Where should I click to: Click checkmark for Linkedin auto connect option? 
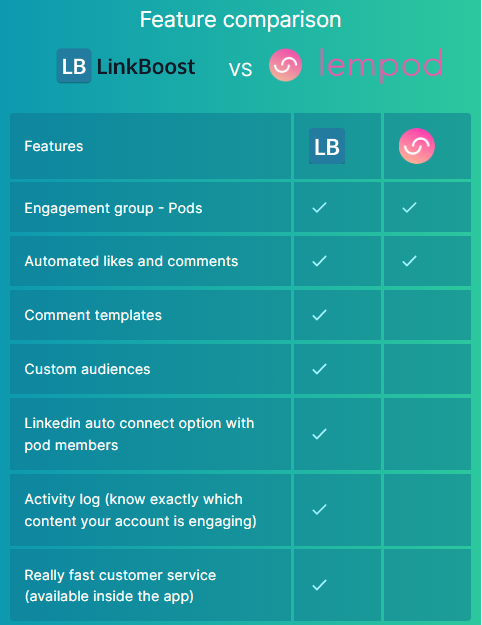pyautogui.click(x=319, y=434)
